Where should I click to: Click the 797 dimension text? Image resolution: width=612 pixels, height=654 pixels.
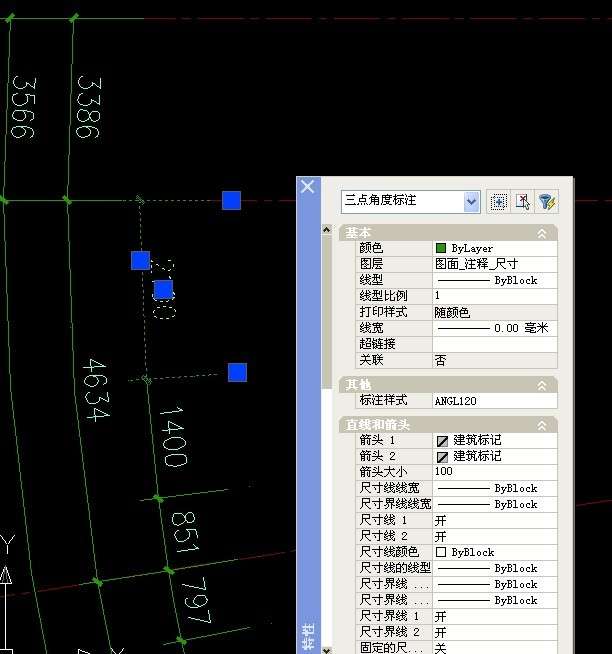196,600
